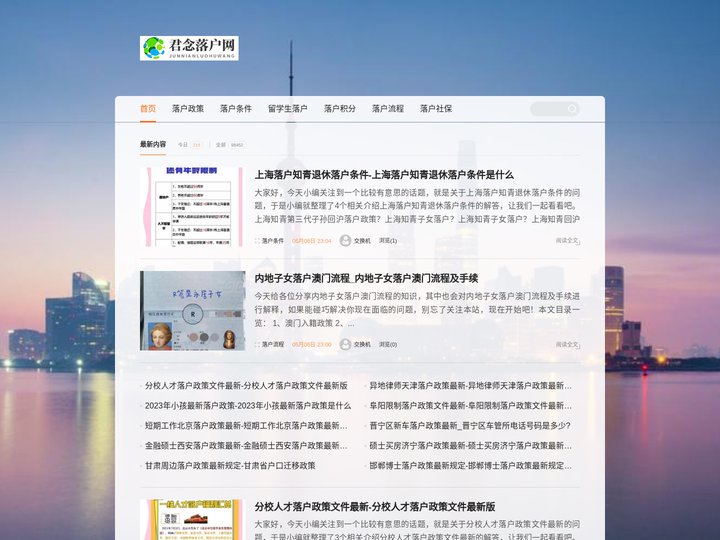Open list link 阜阳限制落户政策文件最新
Viewport: 720px width, 540px height.
471,405
